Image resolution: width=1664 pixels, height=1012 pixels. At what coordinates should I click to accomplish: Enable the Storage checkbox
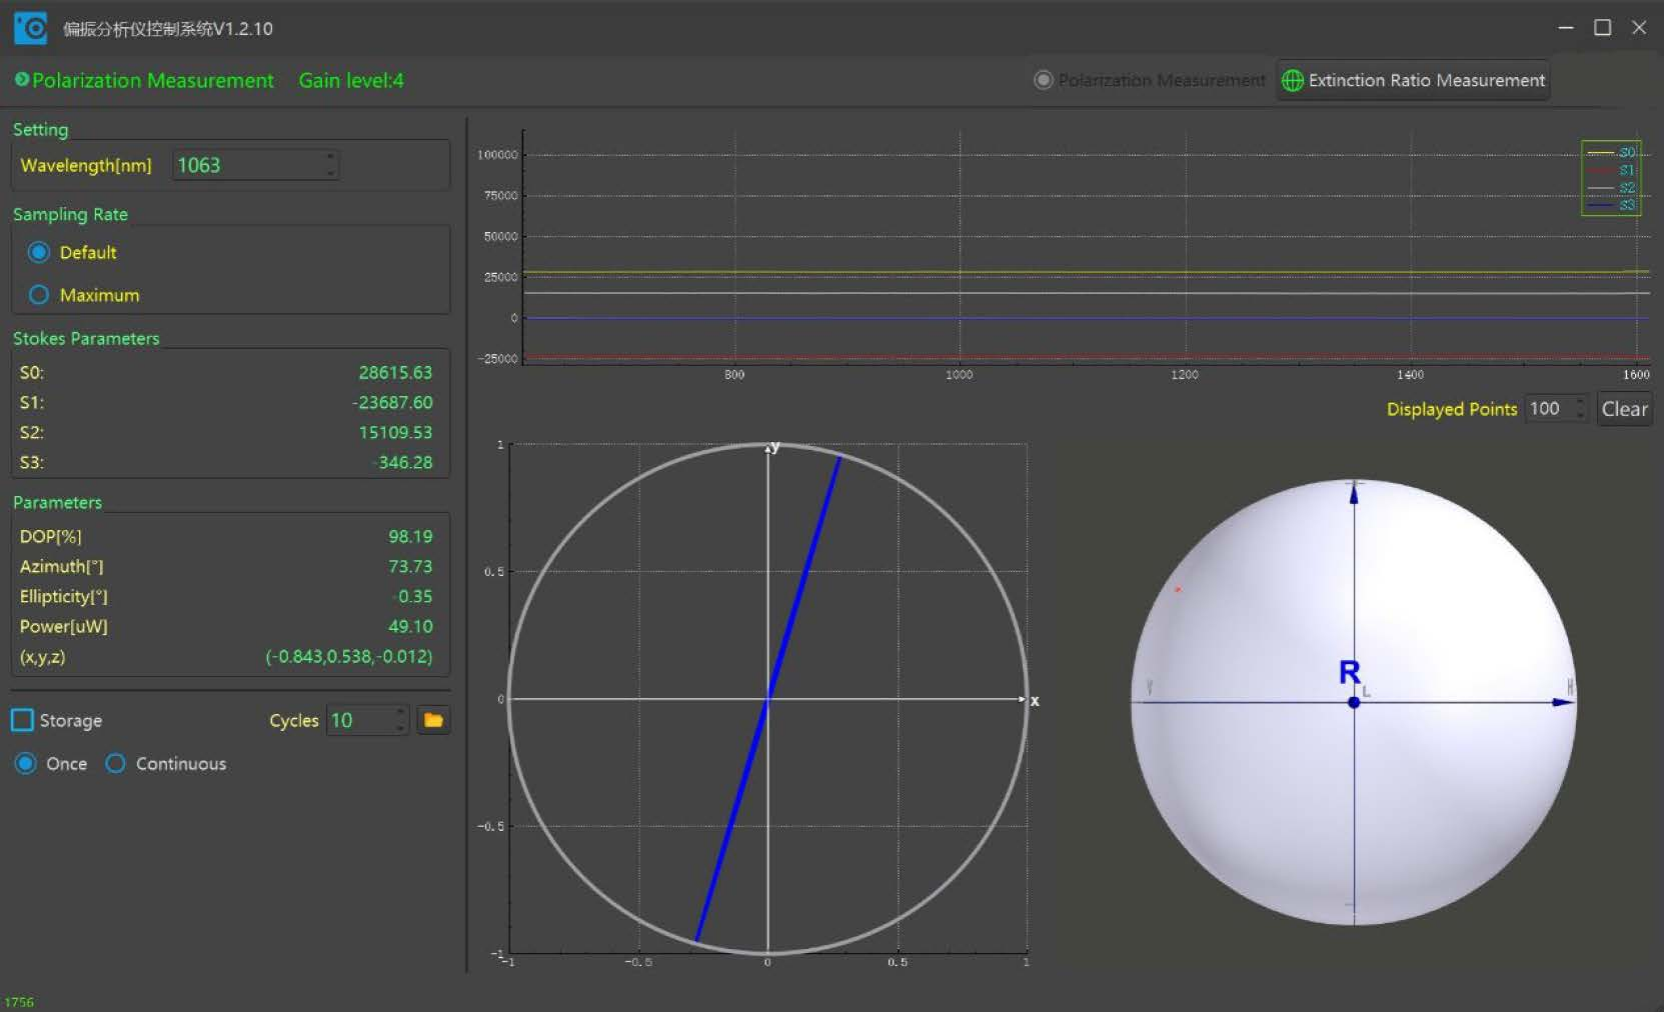22,720
